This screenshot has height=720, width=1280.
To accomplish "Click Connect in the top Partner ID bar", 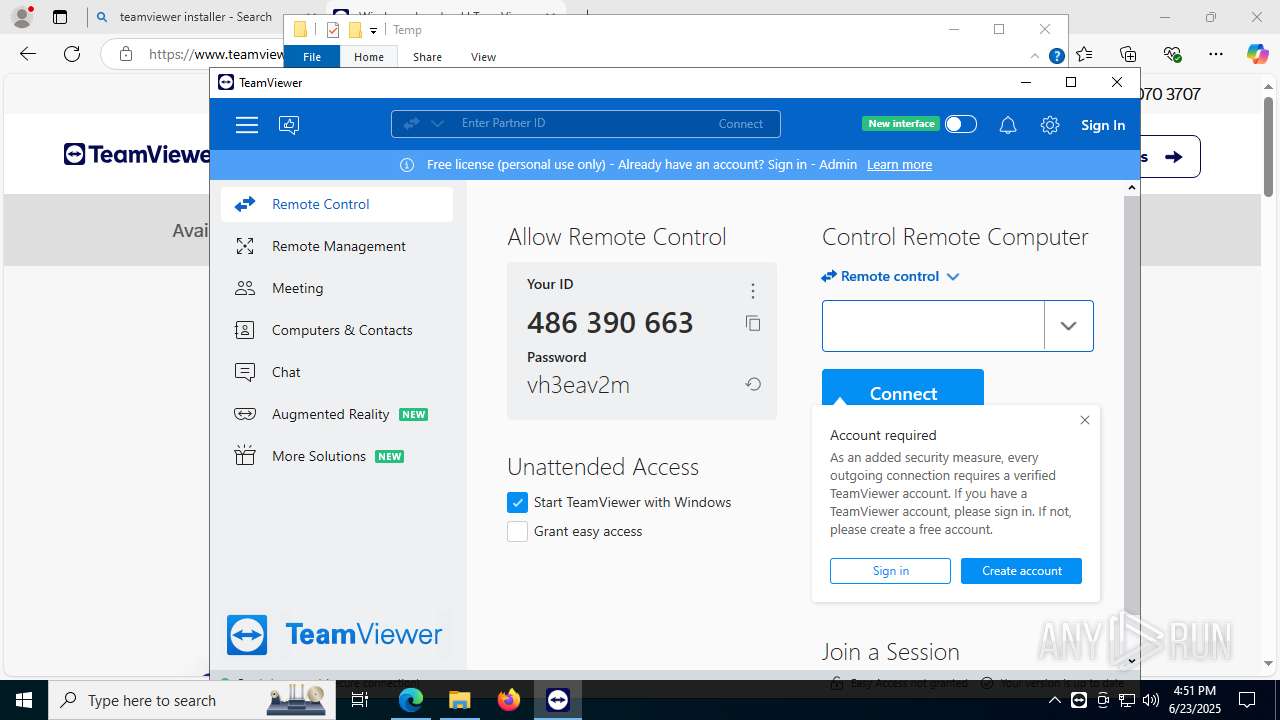I will tap(740, 124).
